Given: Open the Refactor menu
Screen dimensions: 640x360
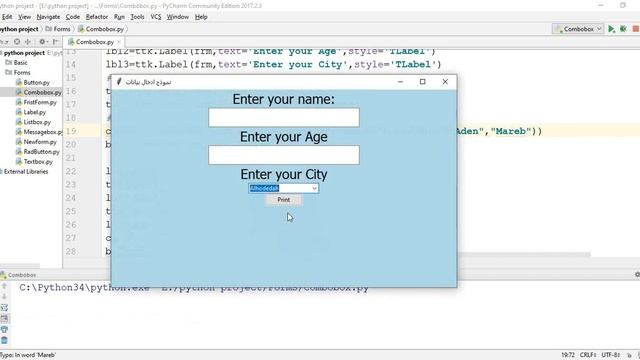Looking at the screenshot, I should point(97,17).
